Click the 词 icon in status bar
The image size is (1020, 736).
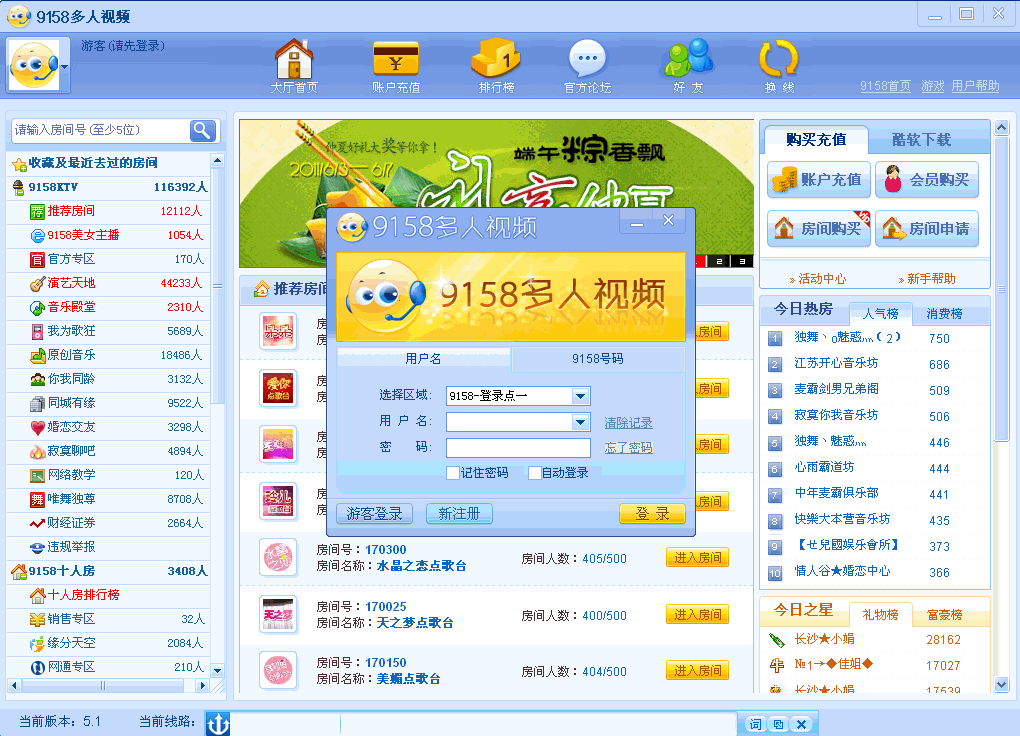point(755,724)
